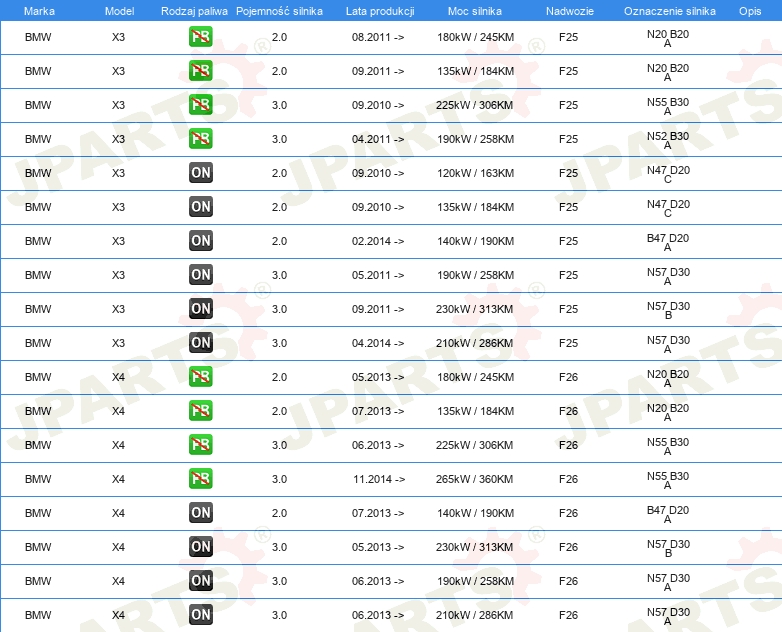The width and height of the screenshot is (782, 632).
Task: Click the Marka column header
Action: [39, 11]
